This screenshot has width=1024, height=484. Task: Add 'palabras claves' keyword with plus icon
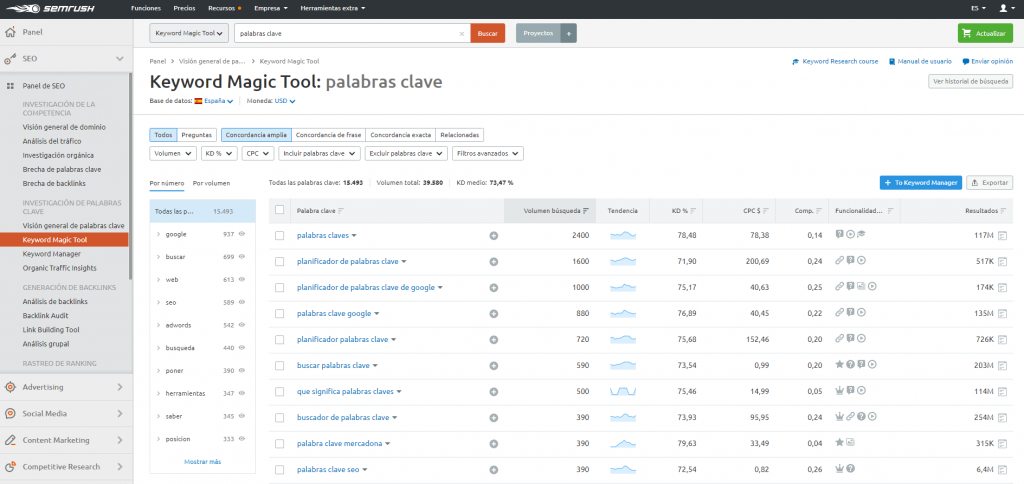coord(493,235)
